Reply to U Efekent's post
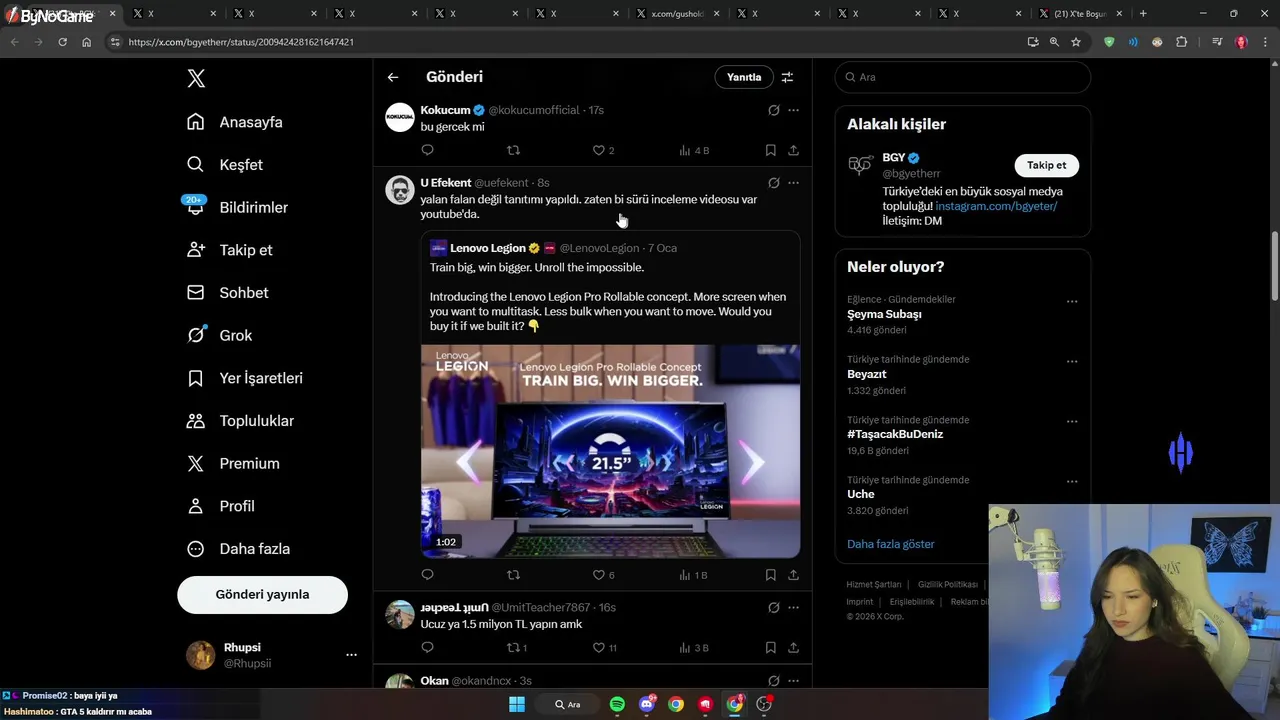The width and height of the screenshot is (1280, 720). point(427,575)
